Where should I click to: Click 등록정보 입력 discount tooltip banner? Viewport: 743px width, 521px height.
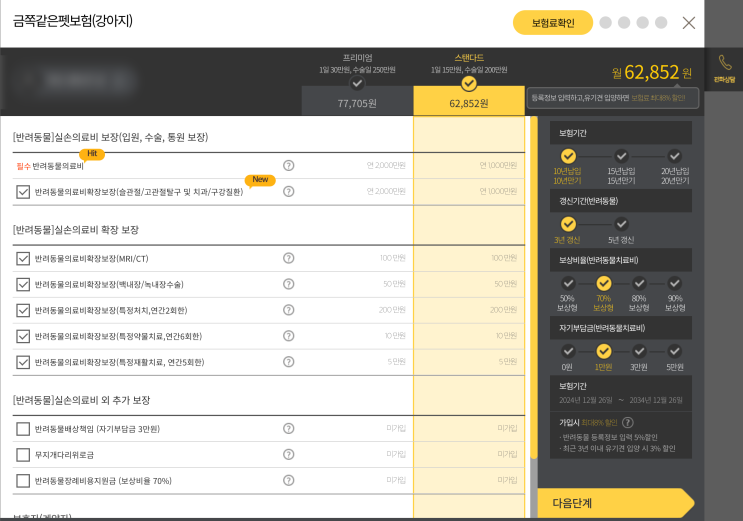point(612,98)
